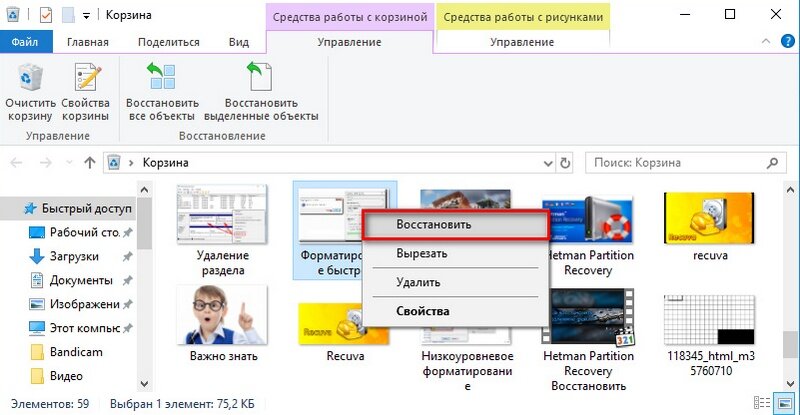Click Restore all items (Восстановить все объекты)
800x415 pixels.
point(162,92)
